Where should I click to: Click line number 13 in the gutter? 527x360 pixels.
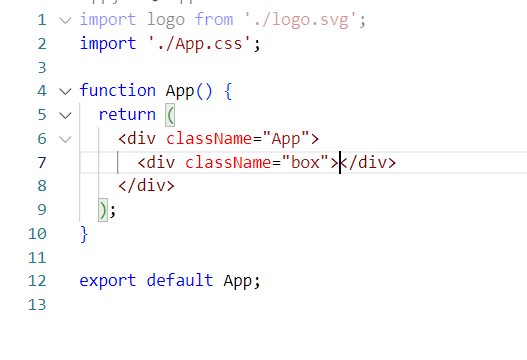tap(37, 305)
